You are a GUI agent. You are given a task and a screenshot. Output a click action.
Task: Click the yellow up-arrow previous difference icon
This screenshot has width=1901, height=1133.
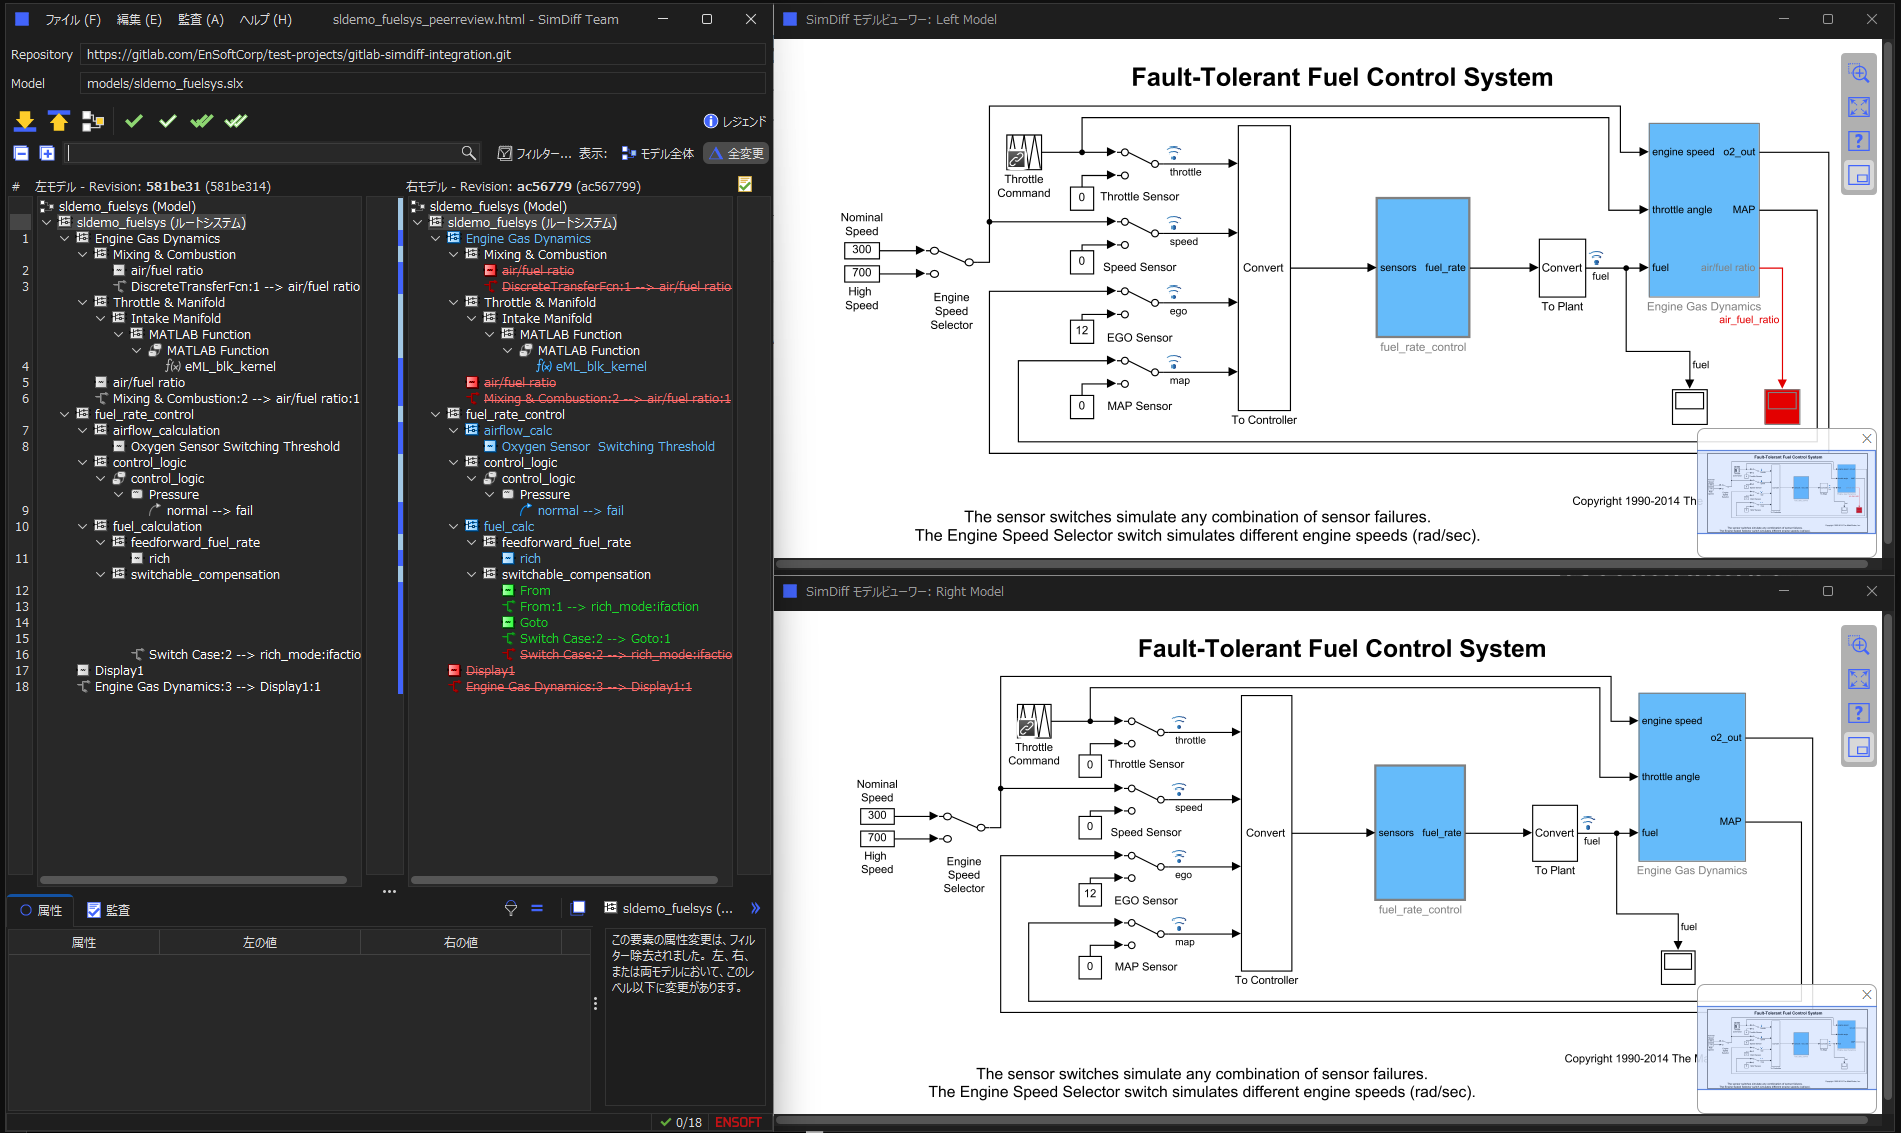pyautogui.click(x=59, y=121)
